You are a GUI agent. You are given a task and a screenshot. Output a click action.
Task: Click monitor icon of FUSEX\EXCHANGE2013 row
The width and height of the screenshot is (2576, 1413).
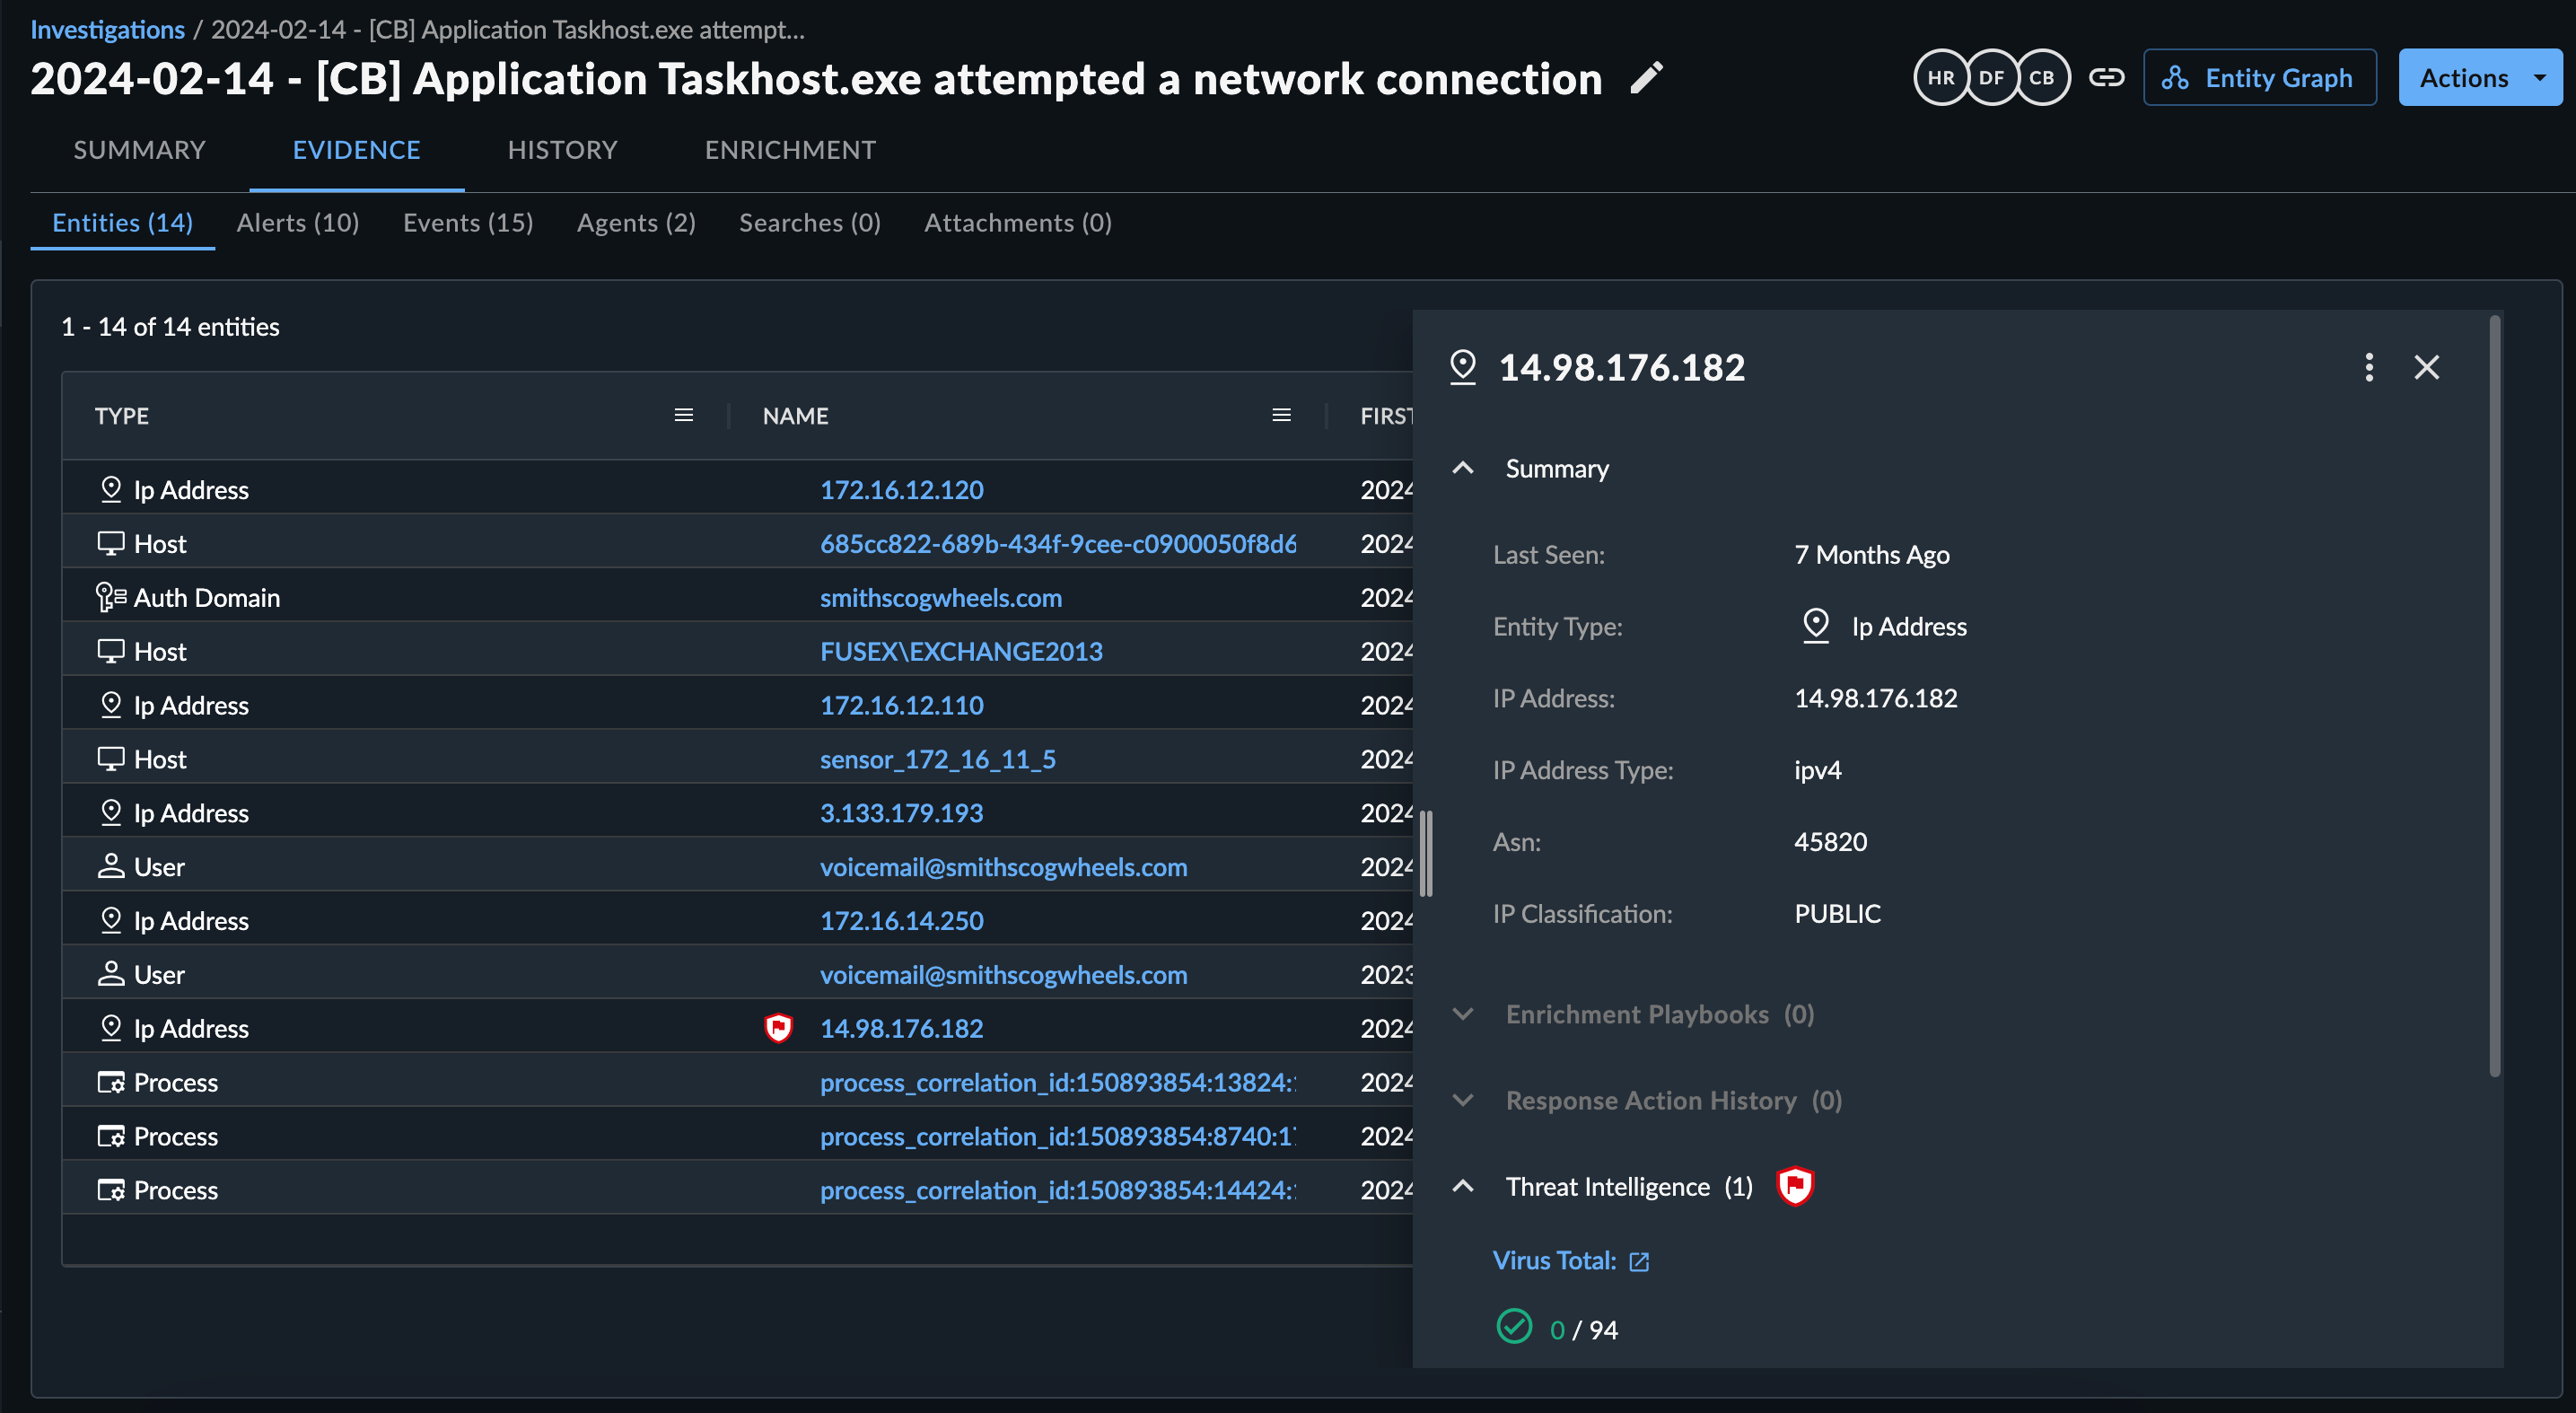click(111, 651)
